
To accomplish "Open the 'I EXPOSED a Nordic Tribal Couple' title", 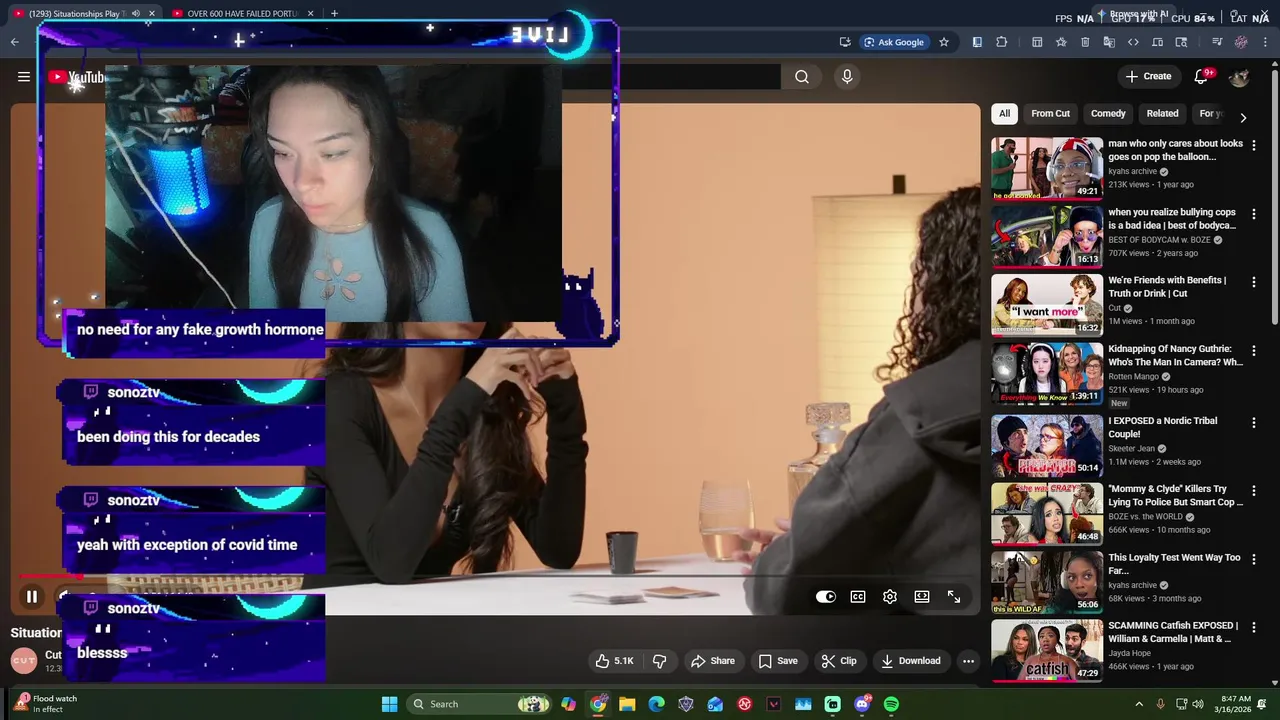I will point(1163,427).
